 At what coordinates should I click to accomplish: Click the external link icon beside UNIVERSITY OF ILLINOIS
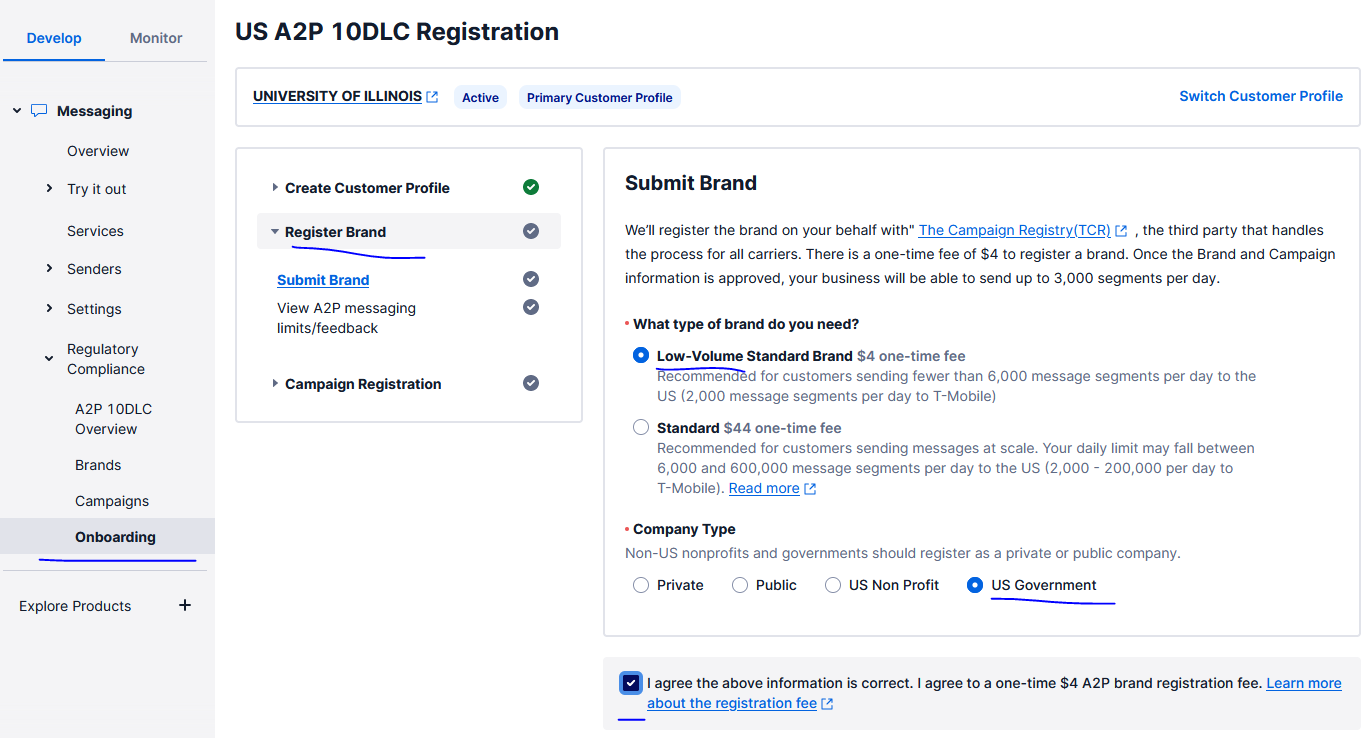point(432,96)
